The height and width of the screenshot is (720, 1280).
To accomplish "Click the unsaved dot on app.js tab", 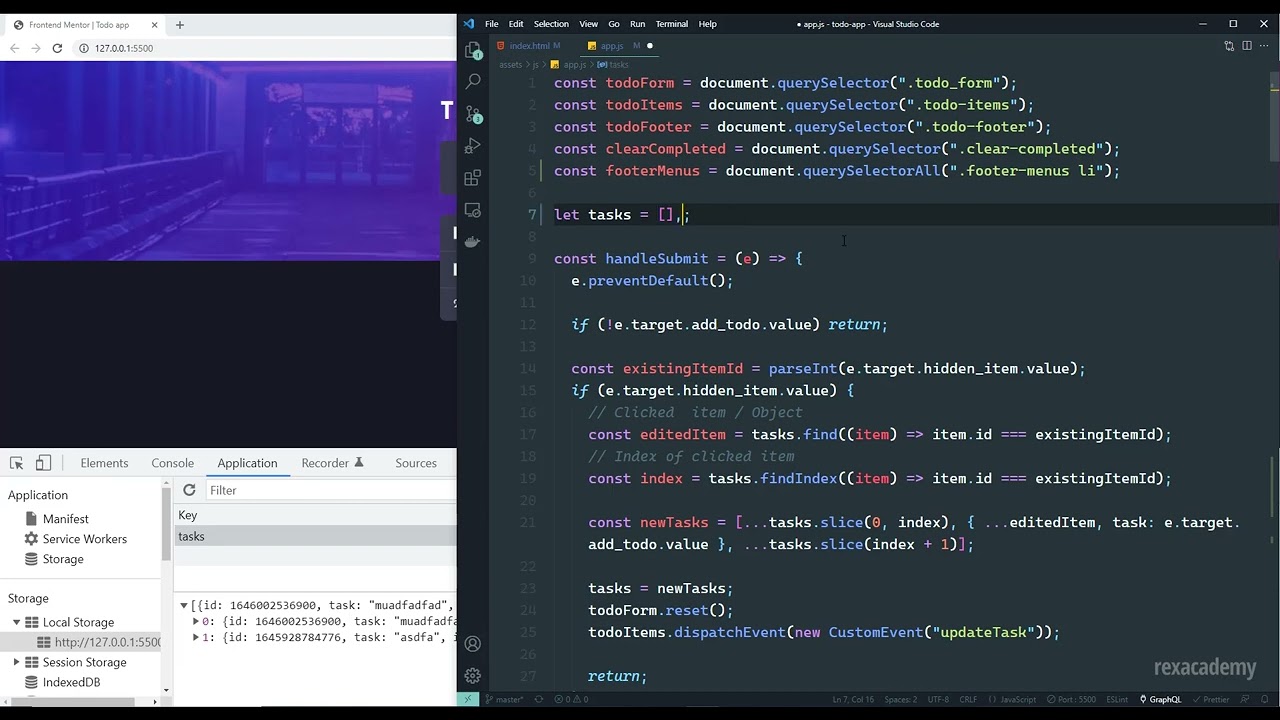I will [x=650, y=46].
